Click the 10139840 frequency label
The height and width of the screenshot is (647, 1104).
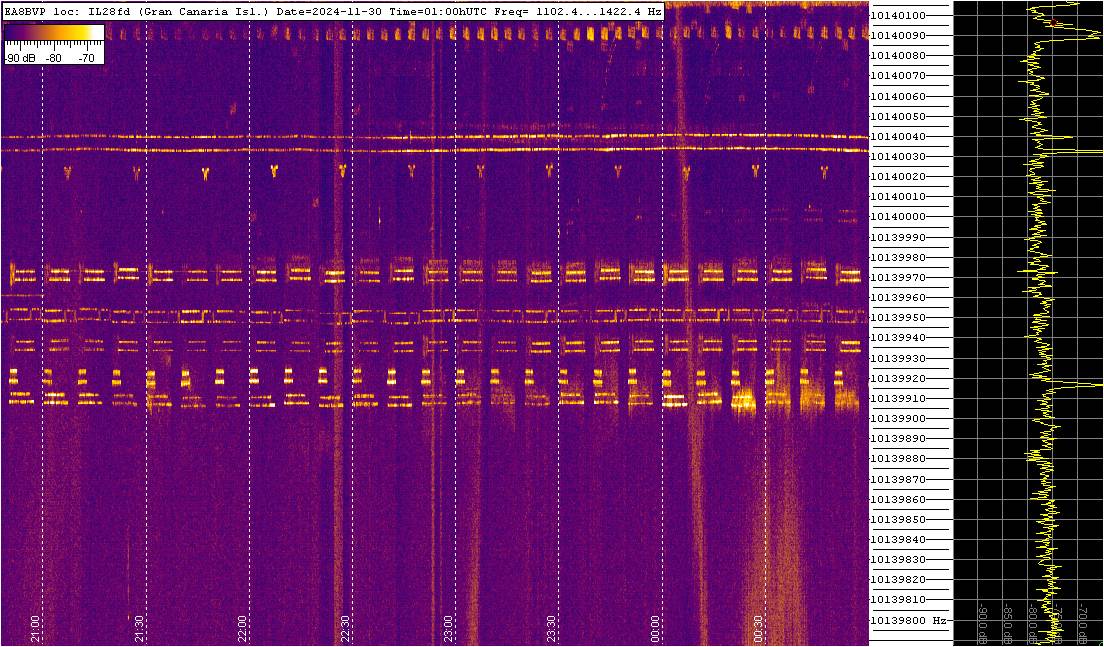(898, 540)
